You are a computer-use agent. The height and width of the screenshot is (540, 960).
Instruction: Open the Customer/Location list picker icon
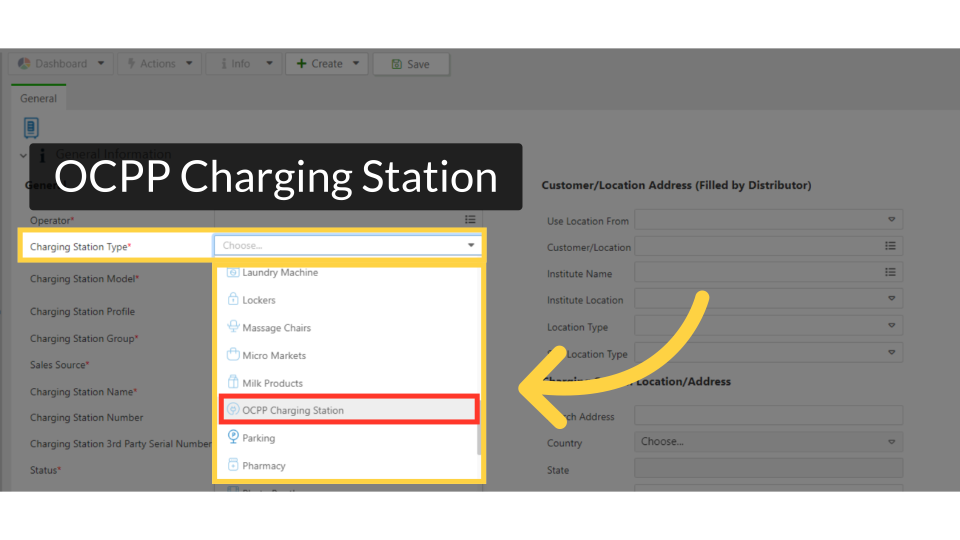pos(890,246)
